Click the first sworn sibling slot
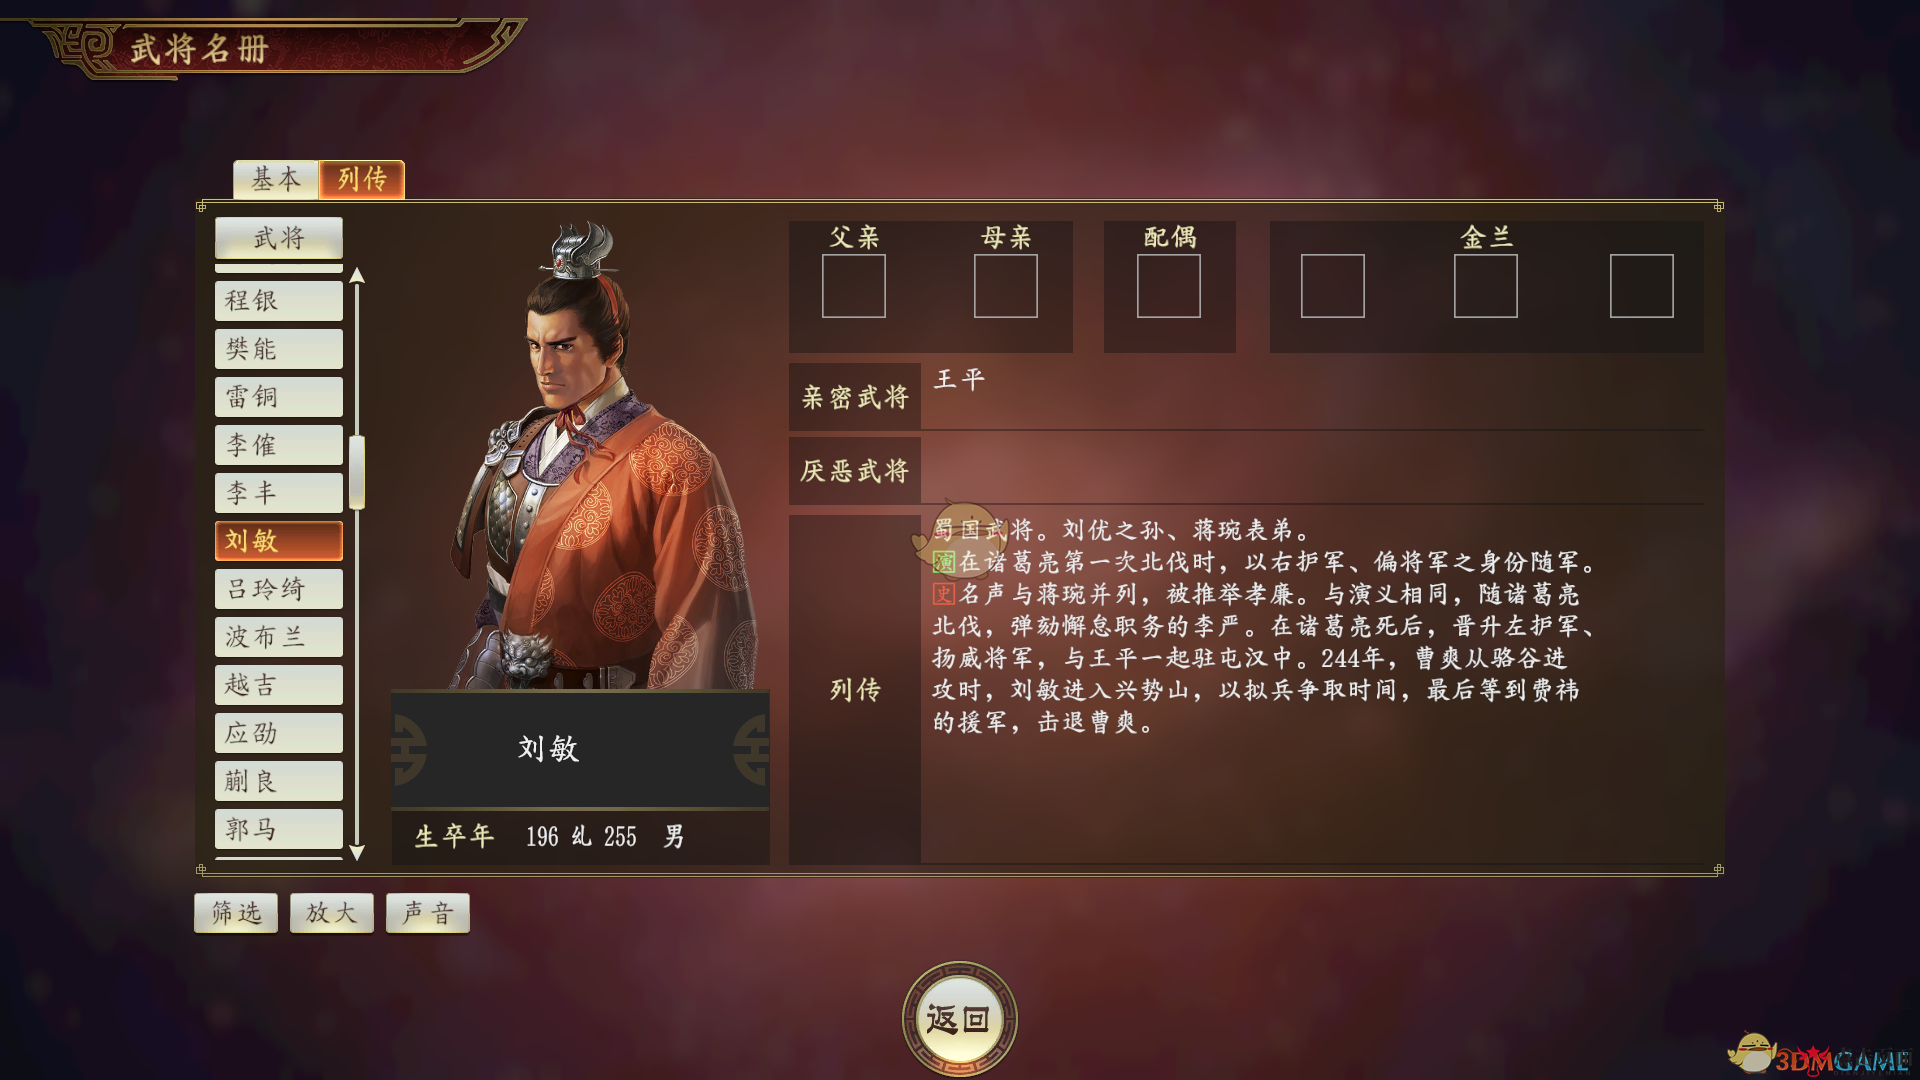 coord(1332,286)
